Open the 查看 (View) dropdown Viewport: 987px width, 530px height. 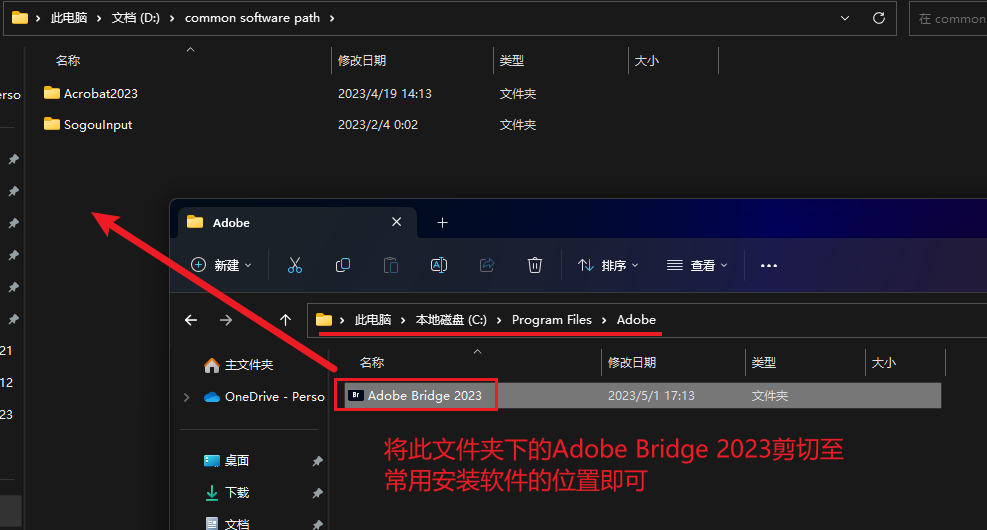697,265
